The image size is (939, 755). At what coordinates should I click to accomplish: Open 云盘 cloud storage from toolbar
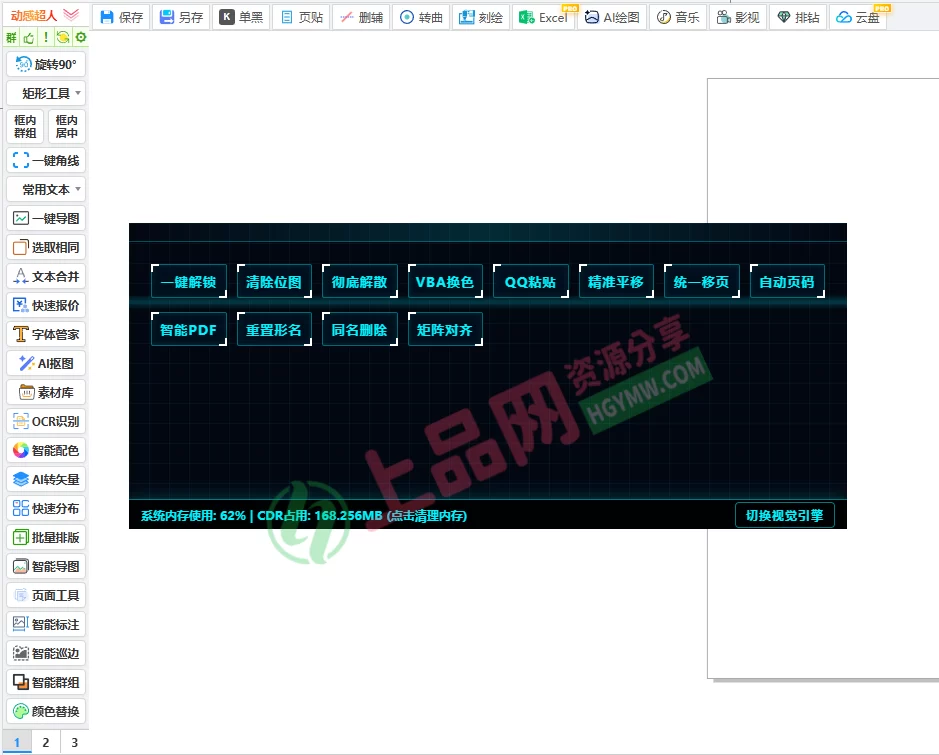click(857, 16)
